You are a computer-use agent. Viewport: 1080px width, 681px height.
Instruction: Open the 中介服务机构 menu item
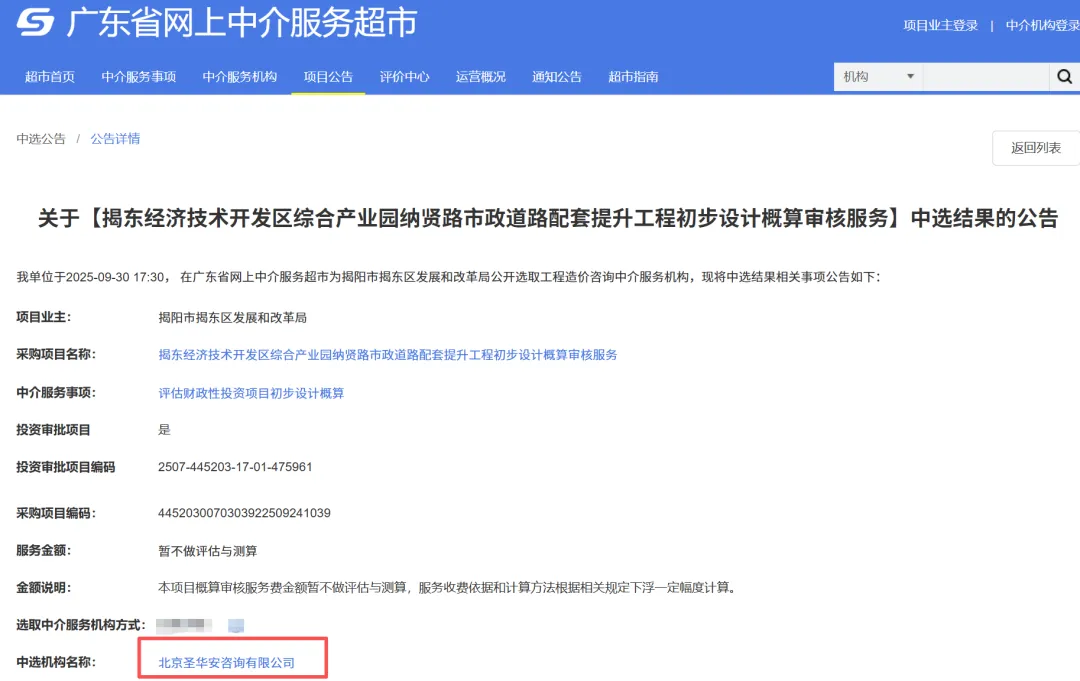(x=240, y=76)
